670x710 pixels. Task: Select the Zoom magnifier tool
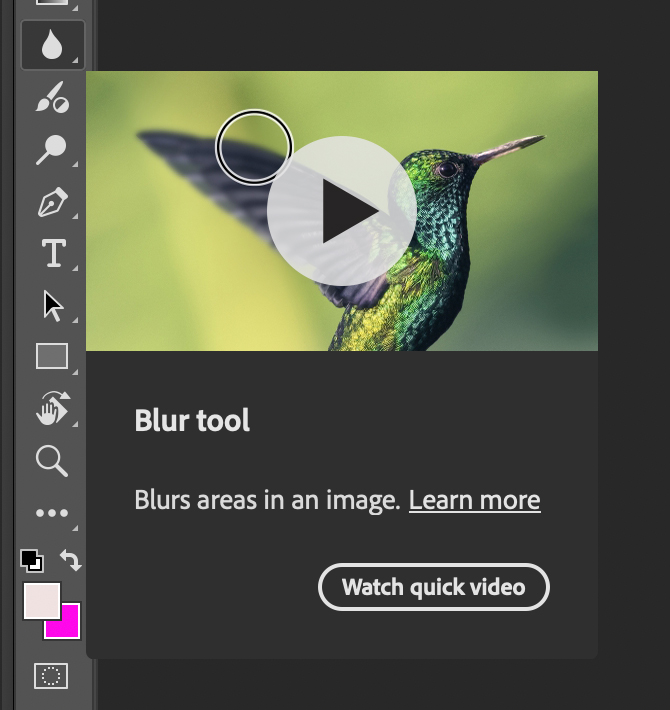tap(52, 461)
